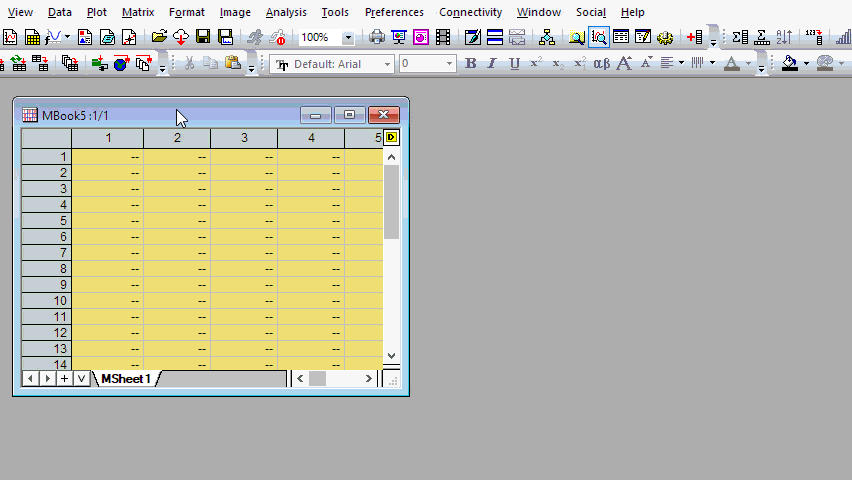This screenshot has height=480, width=852.
Task: Click the Open folder icon
Action: point(158,38)
